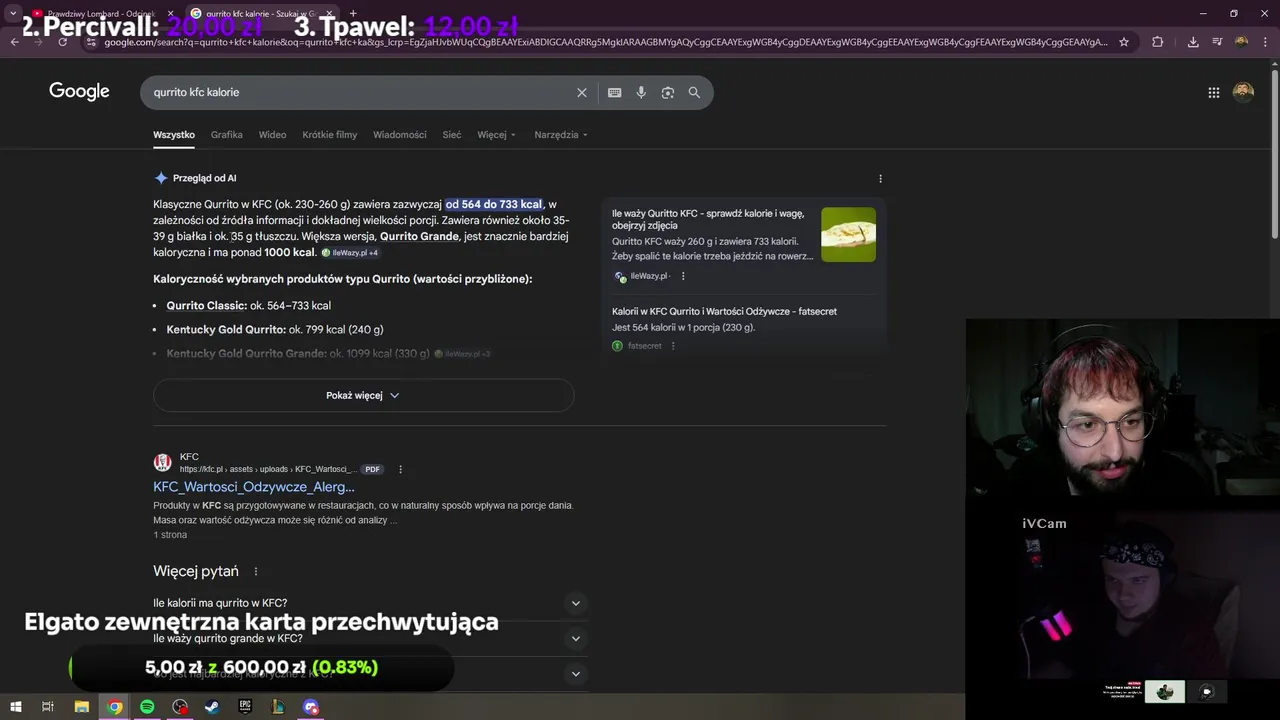This screenshot has height=720, width=1280.
Task: Open Spotify from the taskbar
Action: coord(147,707)
